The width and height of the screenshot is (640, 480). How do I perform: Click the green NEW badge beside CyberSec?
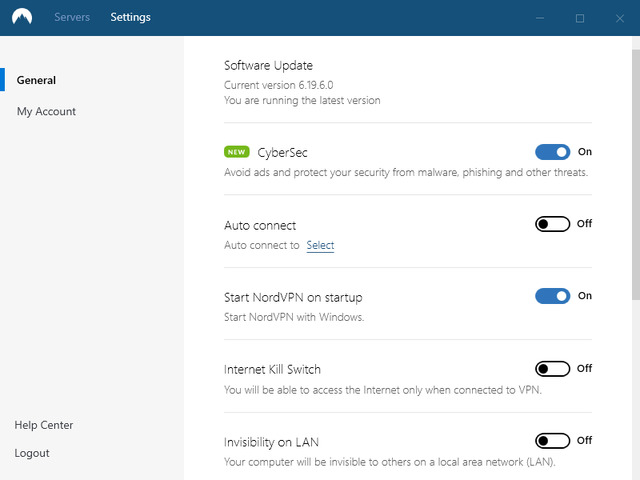237,152
